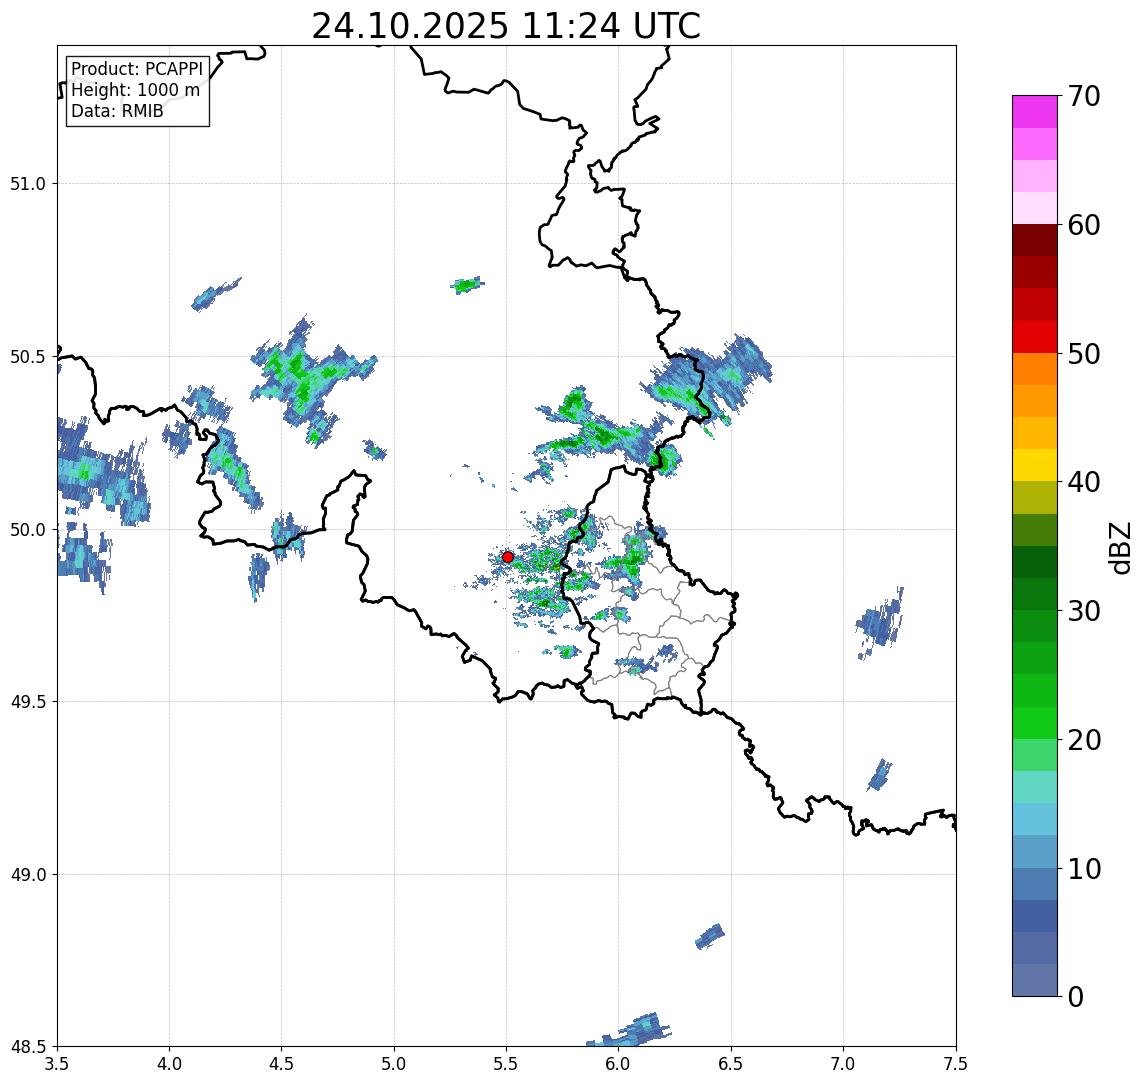The height and width of the screenshot is (1084, 1145).
Task: Click the longitude axis label 5.5
Action: pyautogui.click(x=507, y=1064)
